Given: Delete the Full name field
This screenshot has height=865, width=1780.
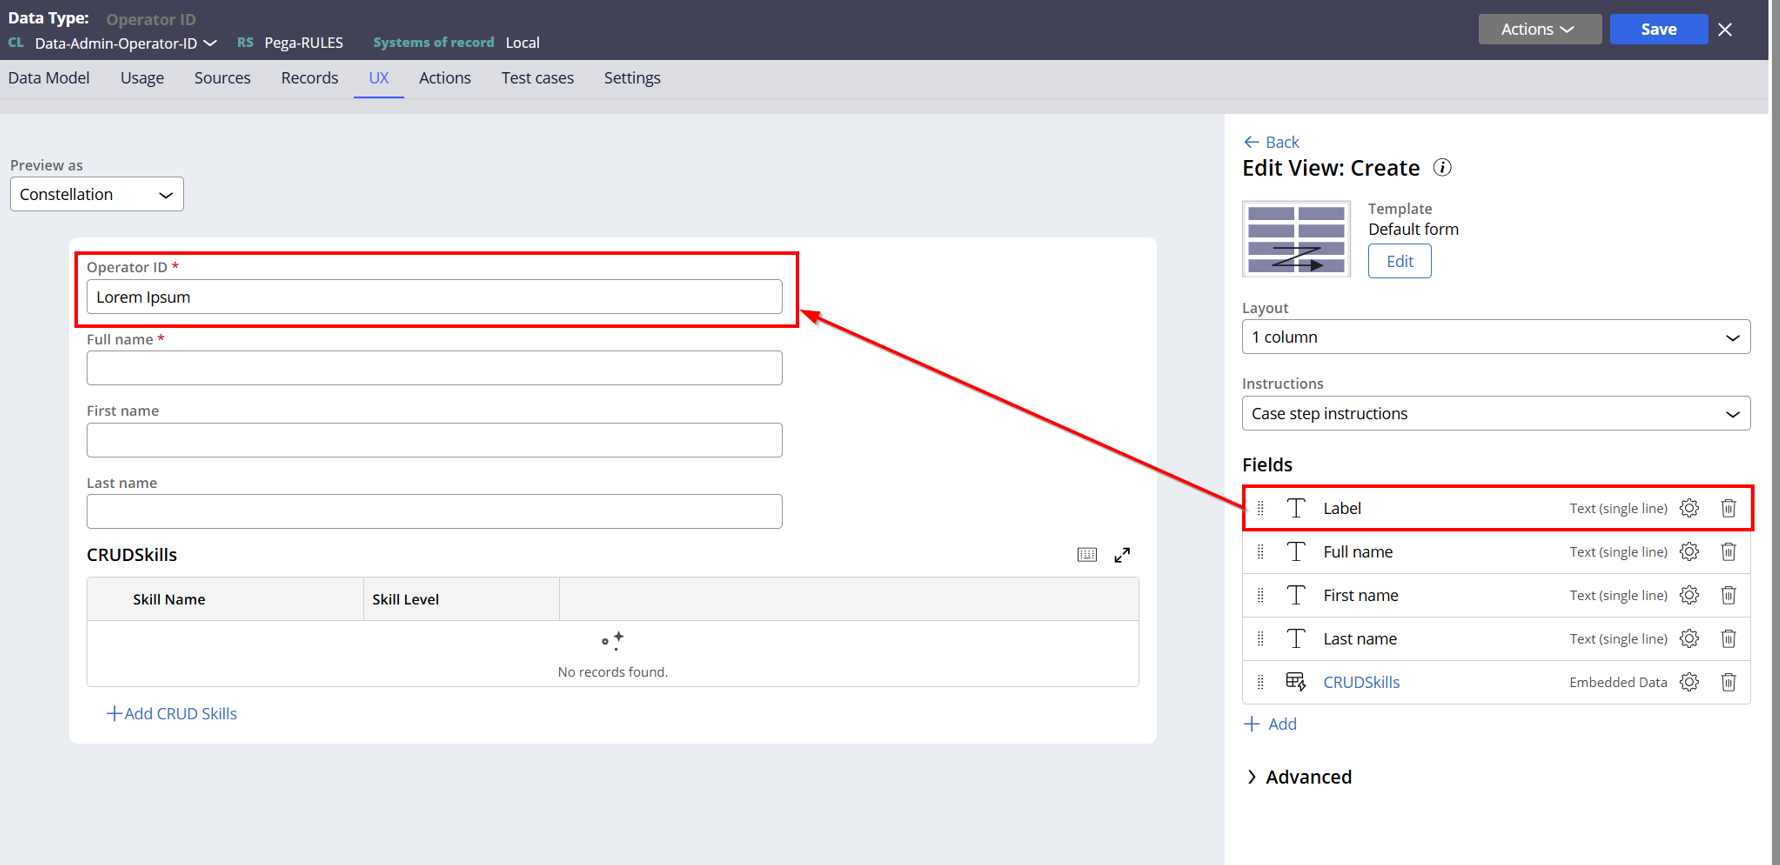Looking at the screenshot, I should pos(1728,552).
